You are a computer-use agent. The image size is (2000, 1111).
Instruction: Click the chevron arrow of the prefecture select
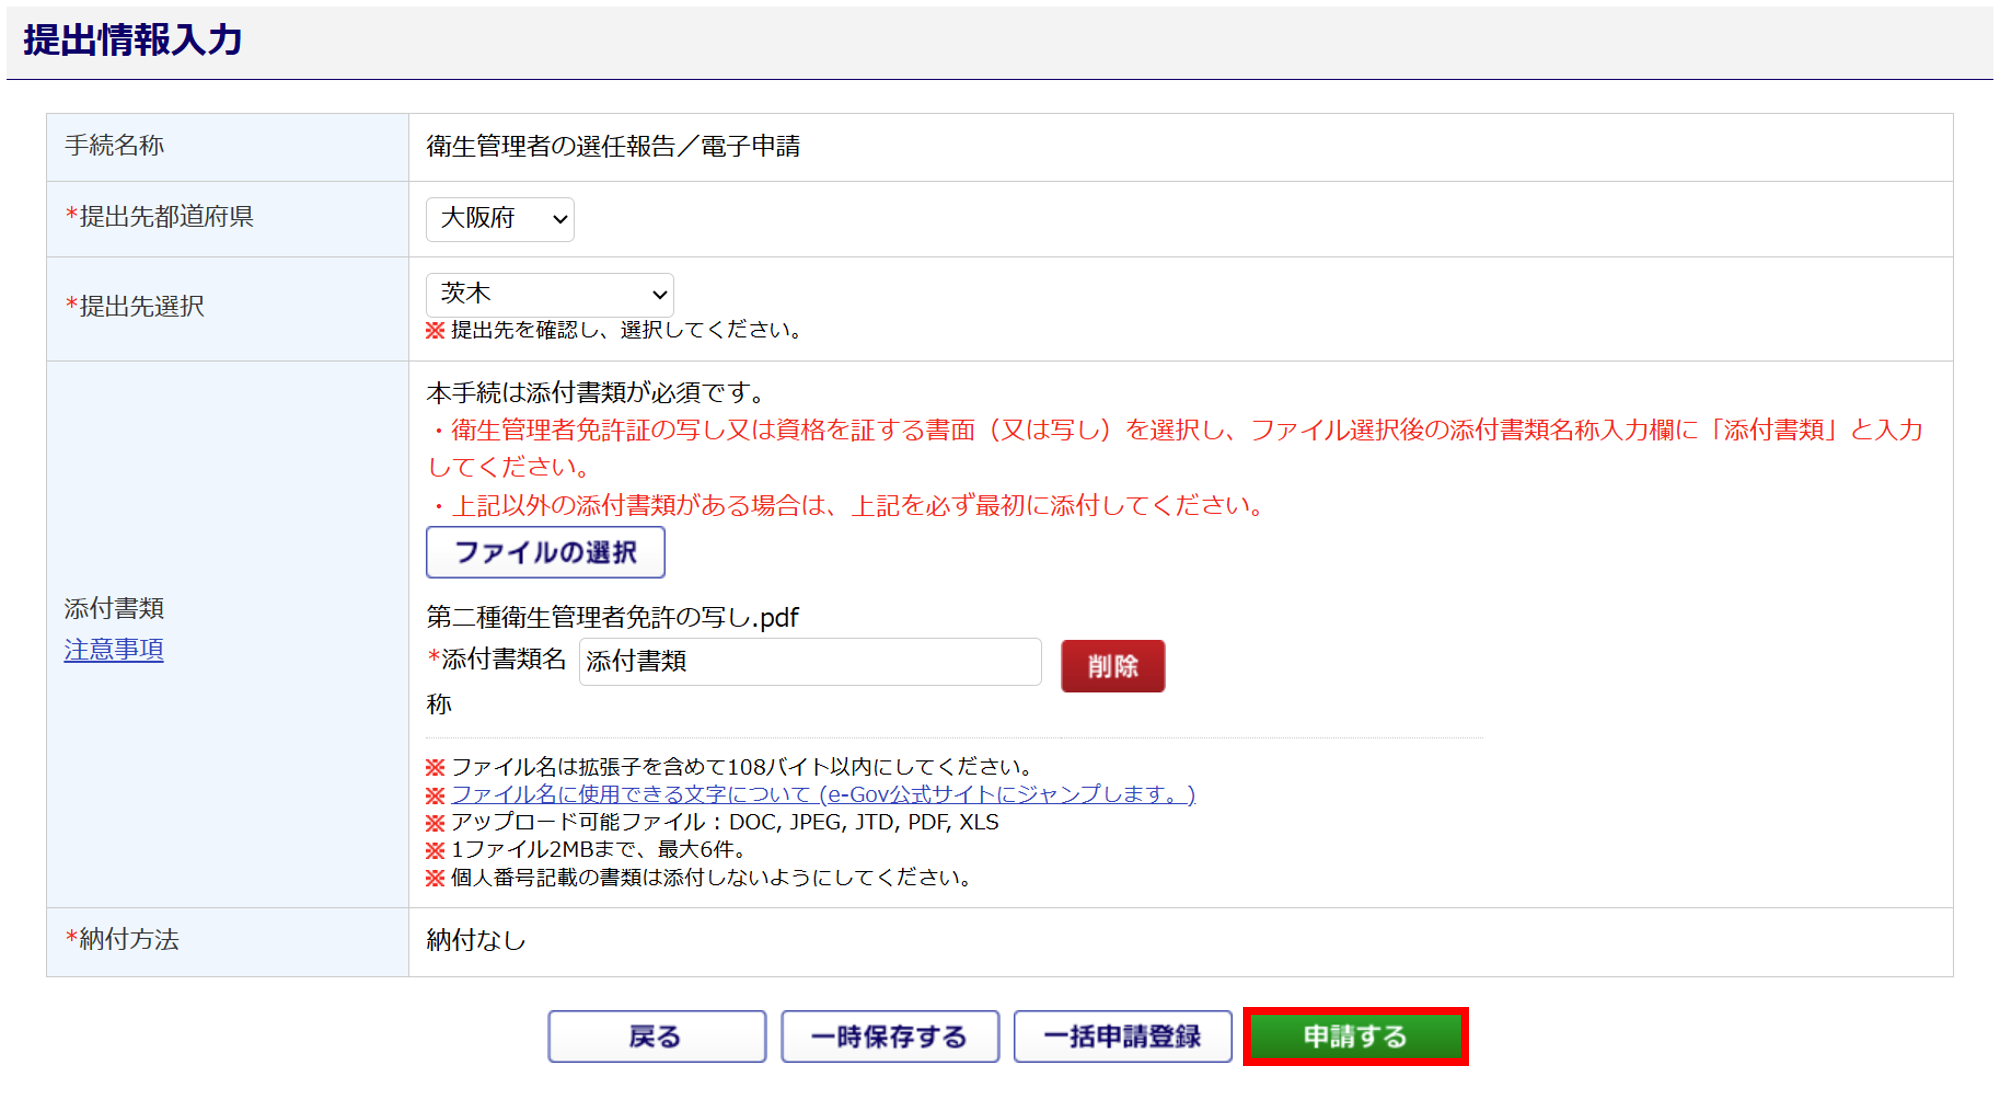coord(560,219)
